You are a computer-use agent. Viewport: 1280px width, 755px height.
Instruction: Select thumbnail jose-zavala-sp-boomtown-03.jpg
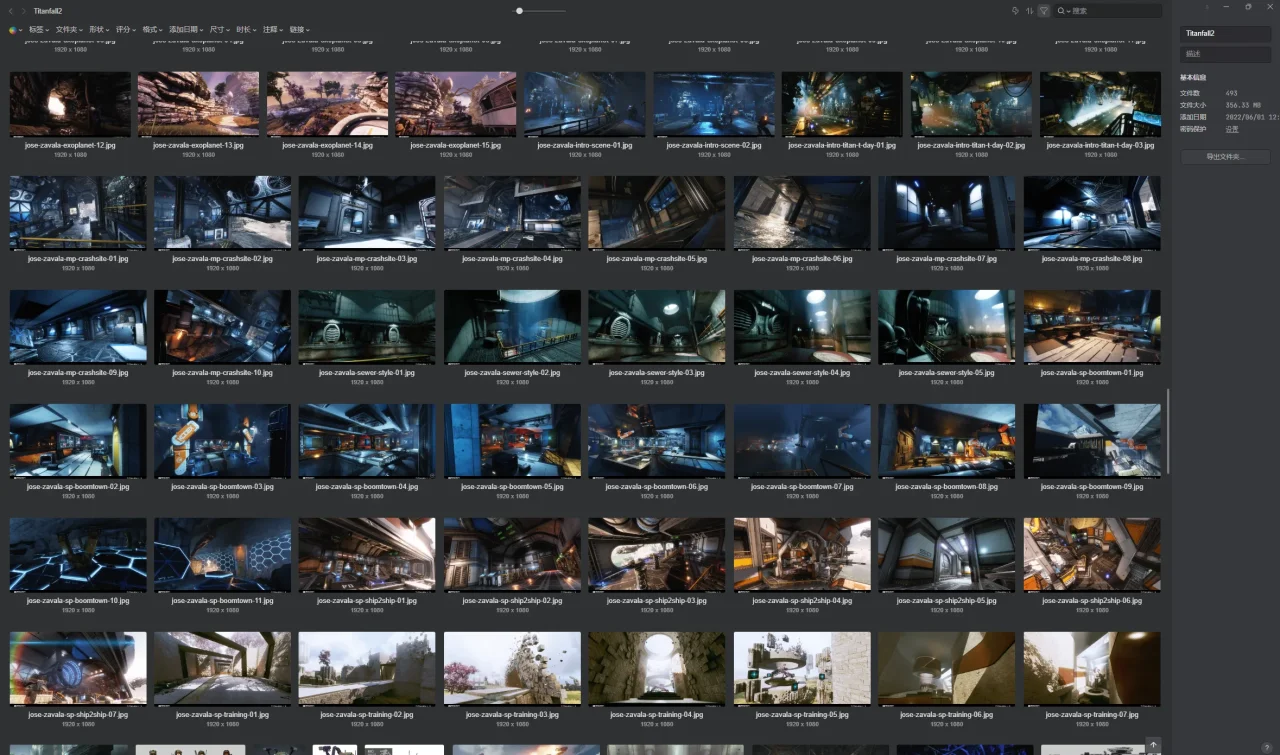[223, 441]
